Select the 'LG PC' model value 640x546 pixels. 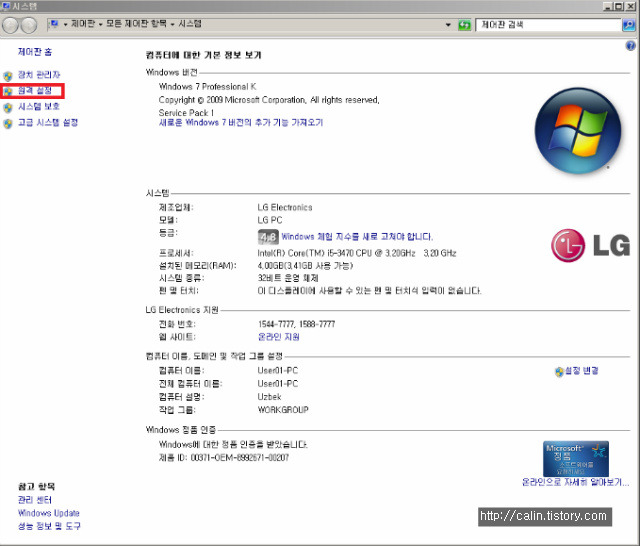(270, 220)
